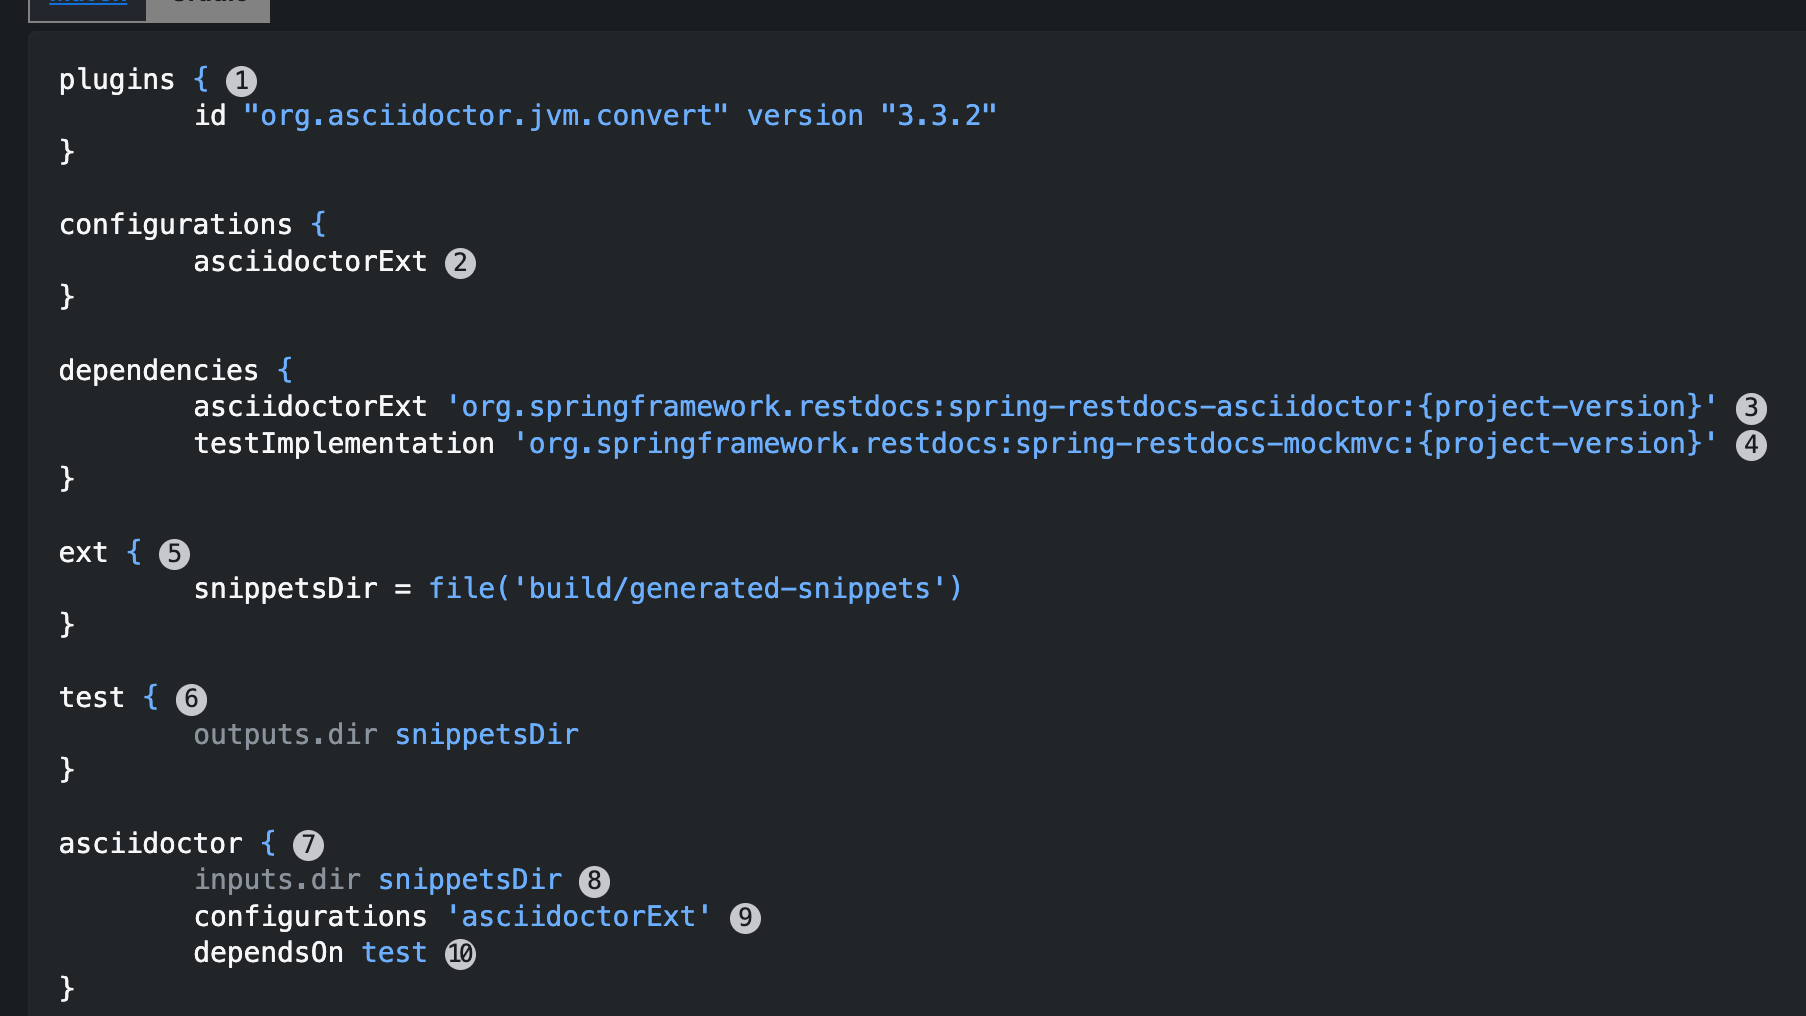1806x1016 pixels.
Task: Click callout 7 beside asciidoctor block
Action: (x=308, y=845)
